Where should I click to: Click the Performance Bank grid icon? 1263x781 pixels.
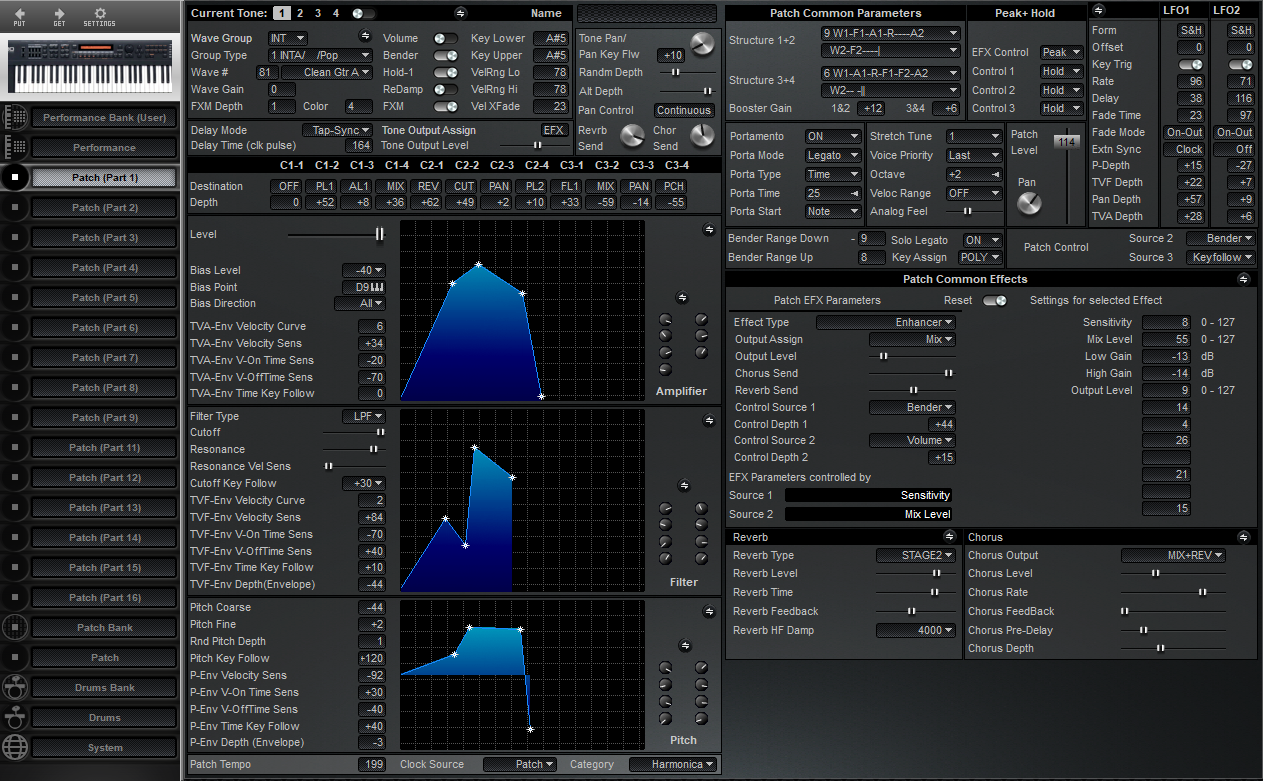(x=15, y=118)
